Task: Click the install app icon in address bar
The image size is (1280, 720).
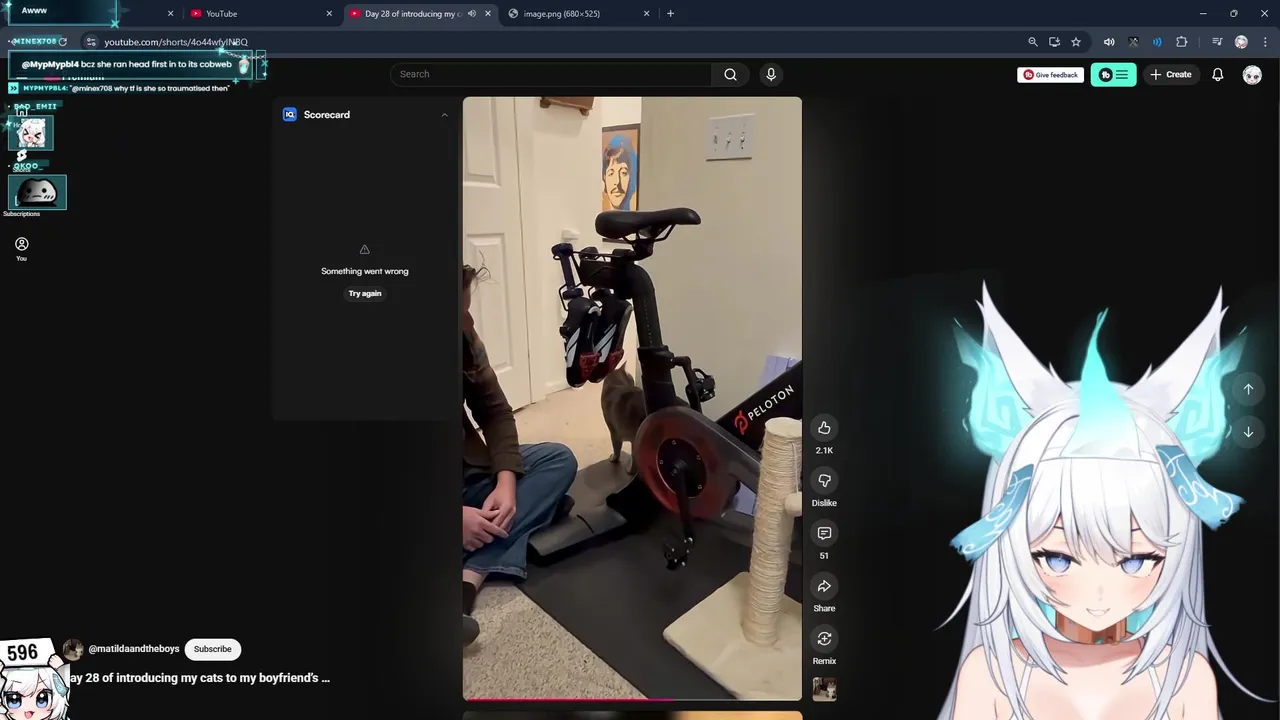Action: (x=1054, y=42)
